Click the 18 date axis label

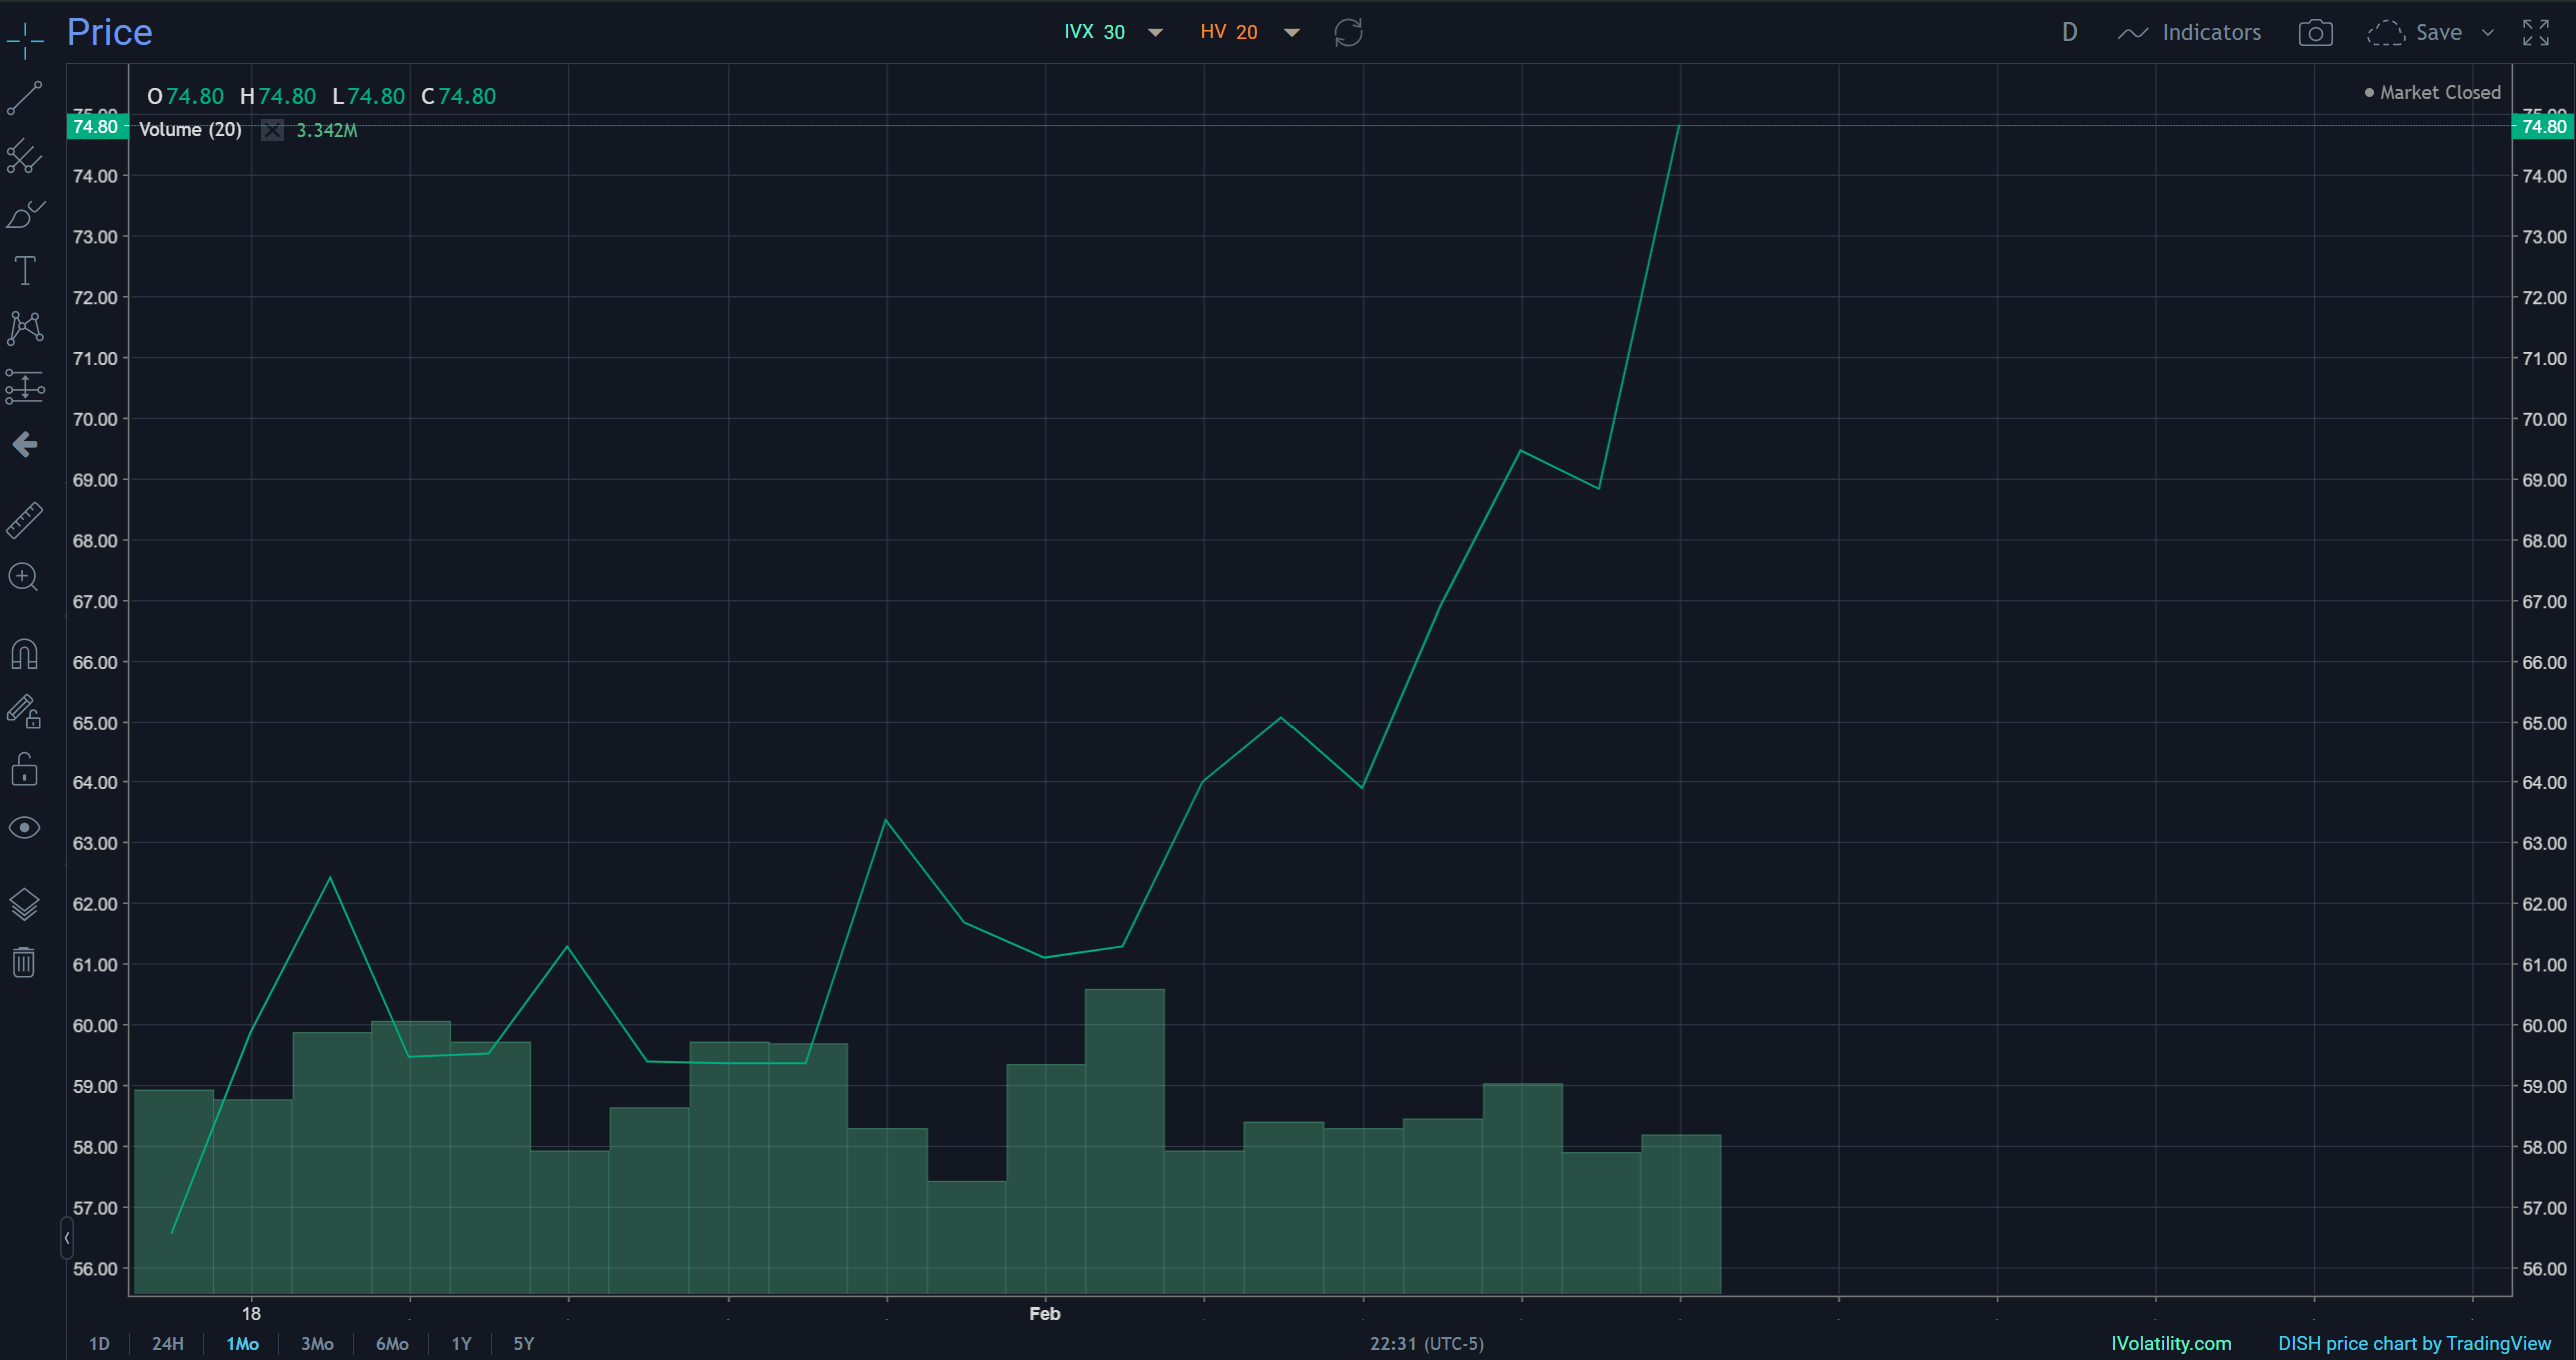coord(251,1314)
